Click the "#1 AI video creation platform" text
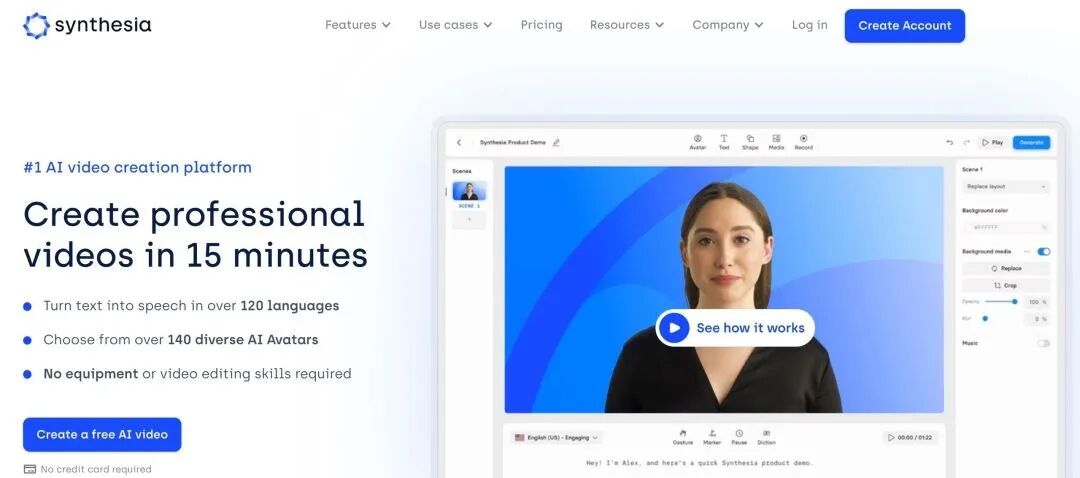The width and height of the screenshot is (1080, 478). coord(138,167)
